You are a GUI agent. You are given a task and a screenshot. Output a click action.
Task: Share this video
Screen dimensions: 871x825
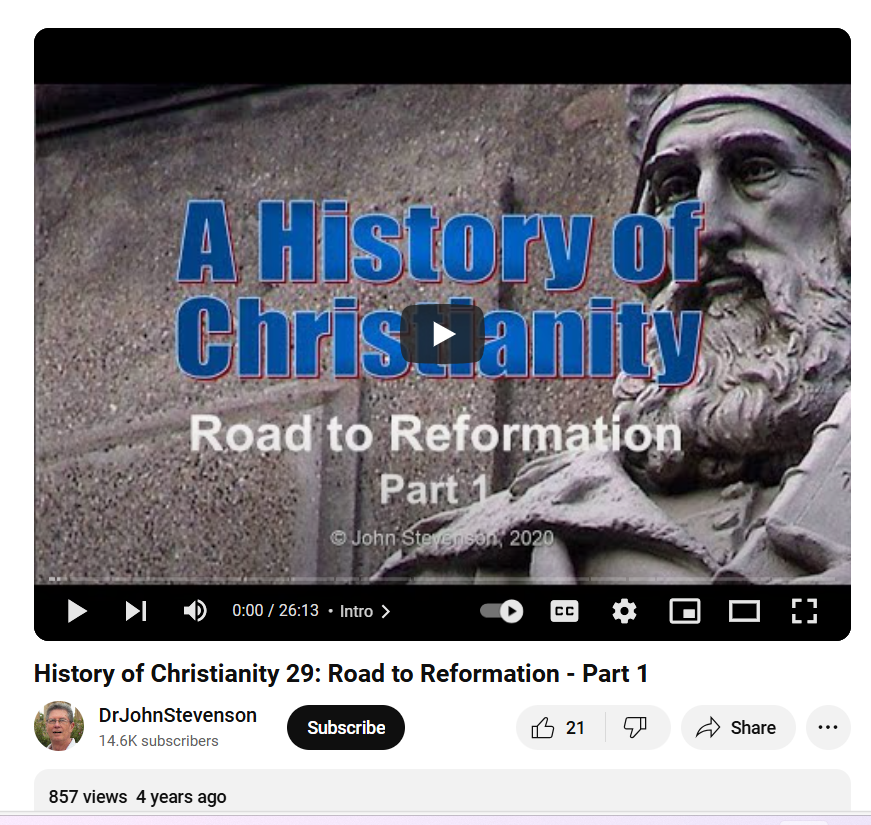pyautogui.click(x=738, y=728)
